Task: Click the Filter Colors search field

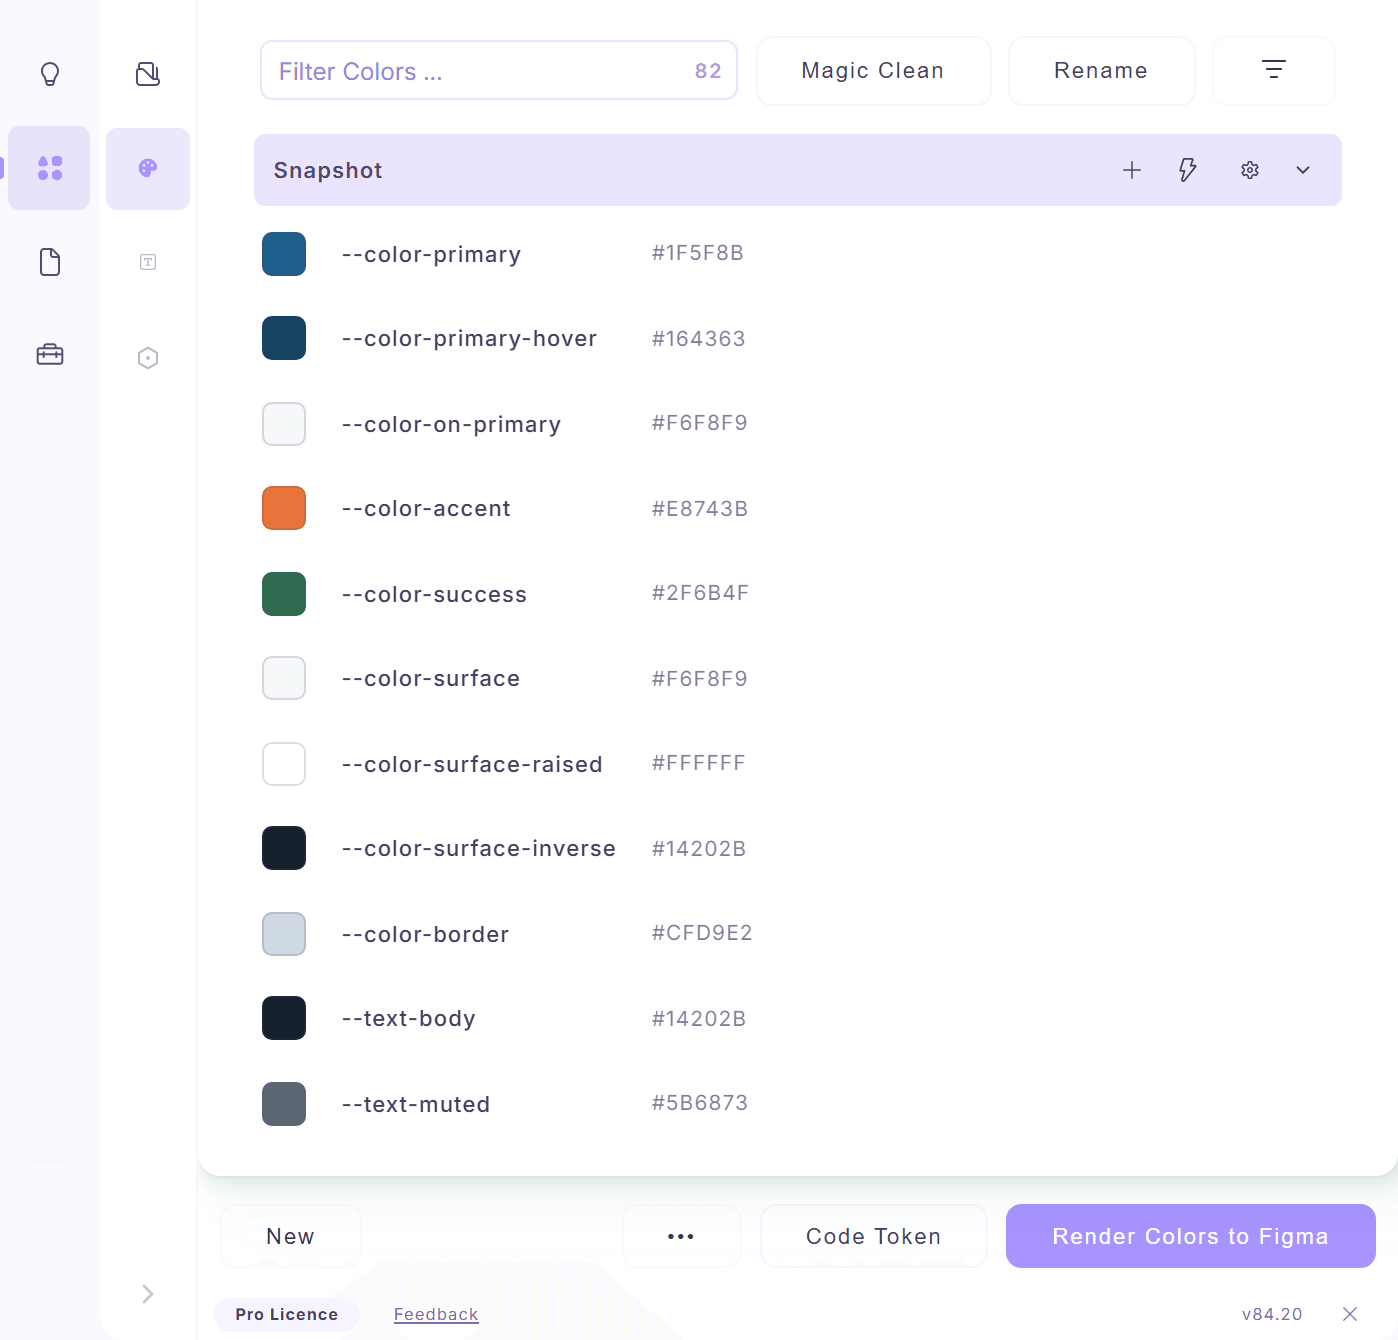Action: tap(499, 70)
